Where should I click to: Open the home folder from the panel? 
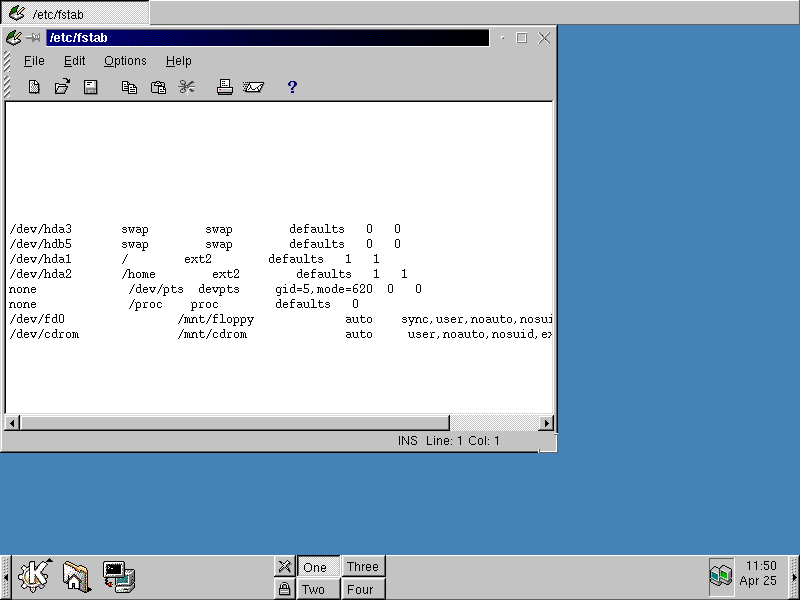(77, 576)
